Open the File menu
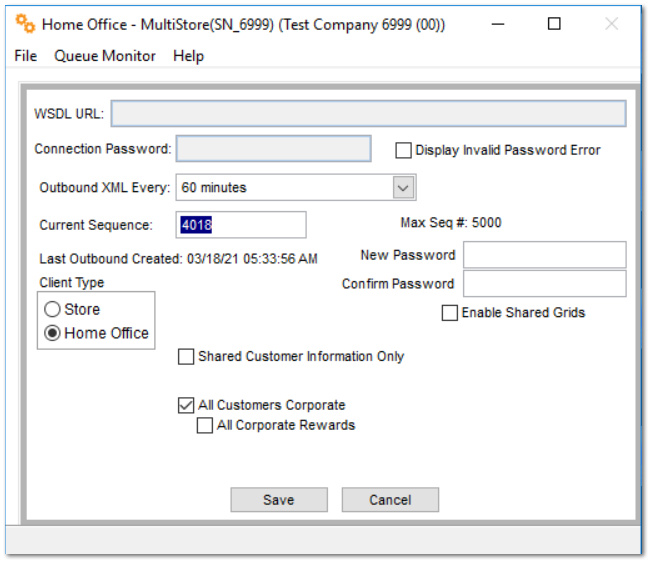651x563 pixels. point(26,56)
